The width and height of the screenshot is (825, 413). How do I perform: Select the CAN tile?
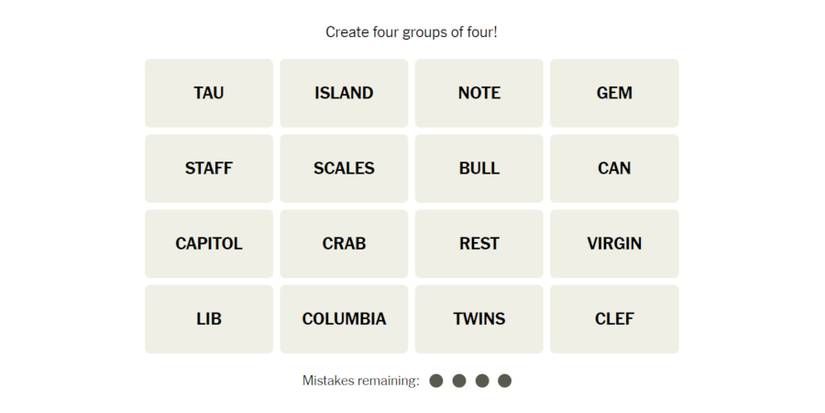(x=614, y=168)
